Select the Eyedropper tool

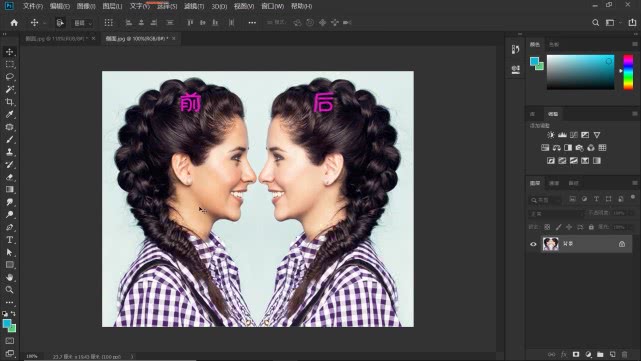pos(9,114)
